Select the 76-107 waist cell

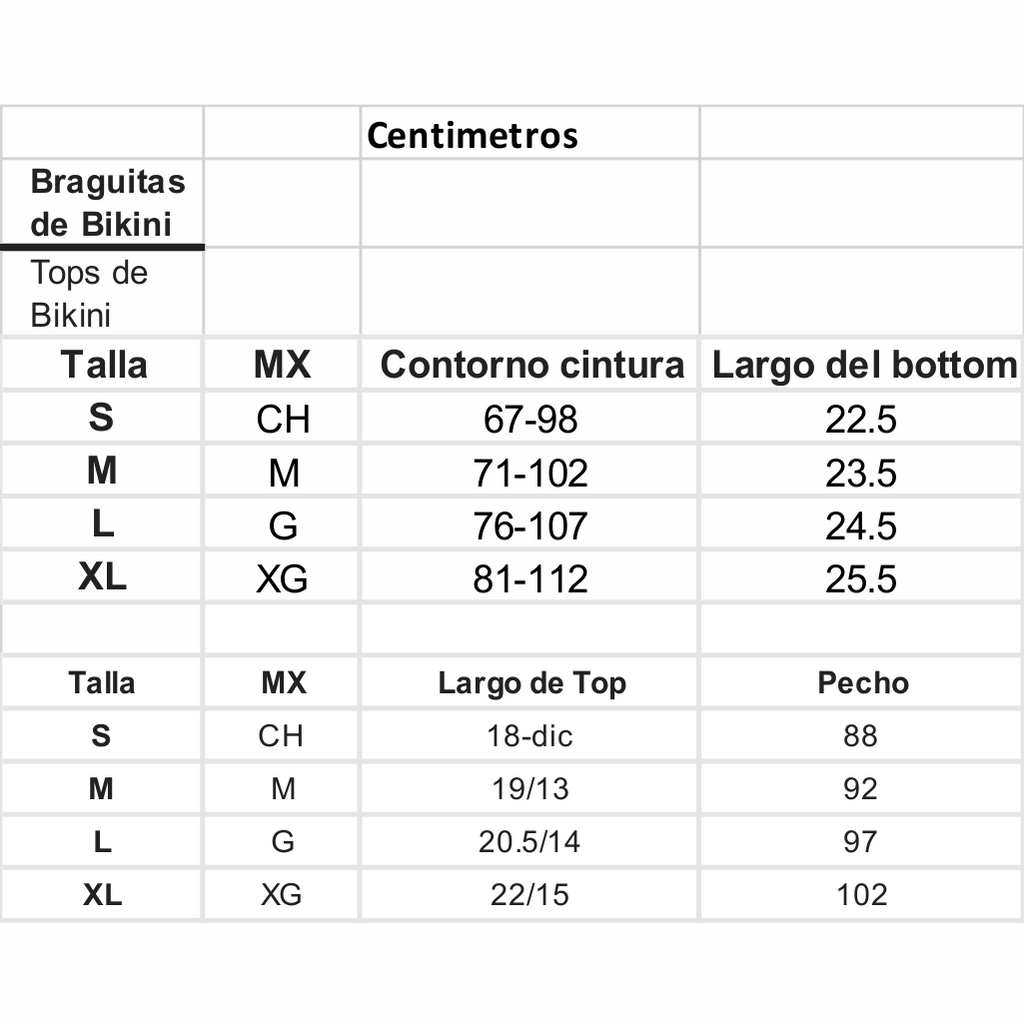[x=530, y=525]
